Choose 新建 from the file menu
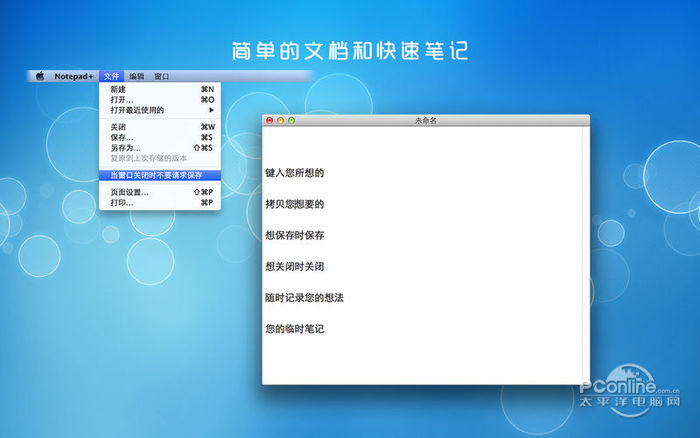 tap(160, 89)
